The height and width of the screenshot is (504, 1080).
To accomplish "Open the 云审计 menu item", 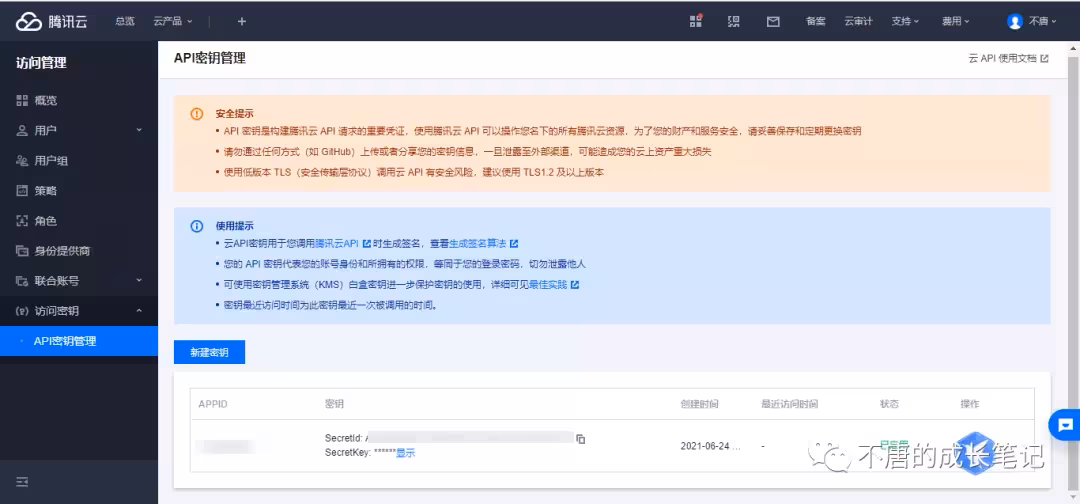I will pos(858,21).
